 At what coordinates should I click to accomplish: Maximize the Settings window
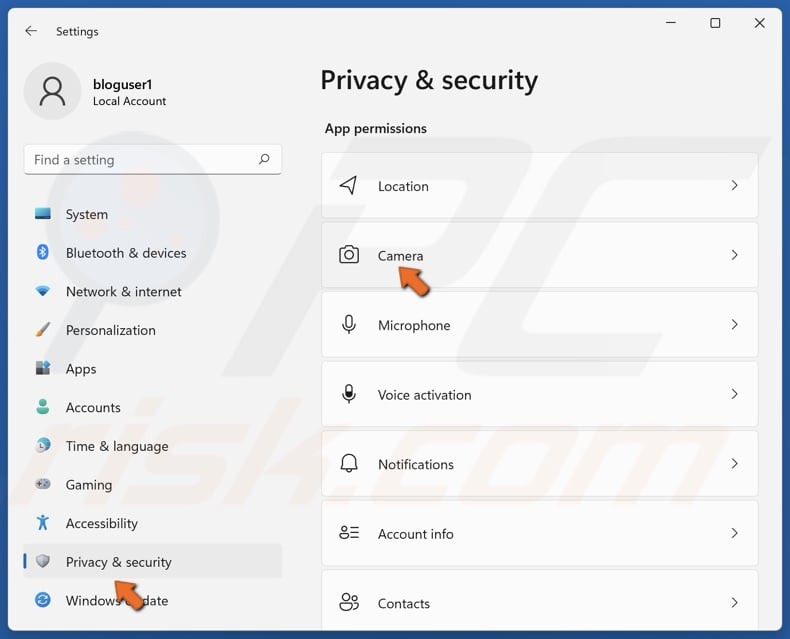[x=715, y=23]
